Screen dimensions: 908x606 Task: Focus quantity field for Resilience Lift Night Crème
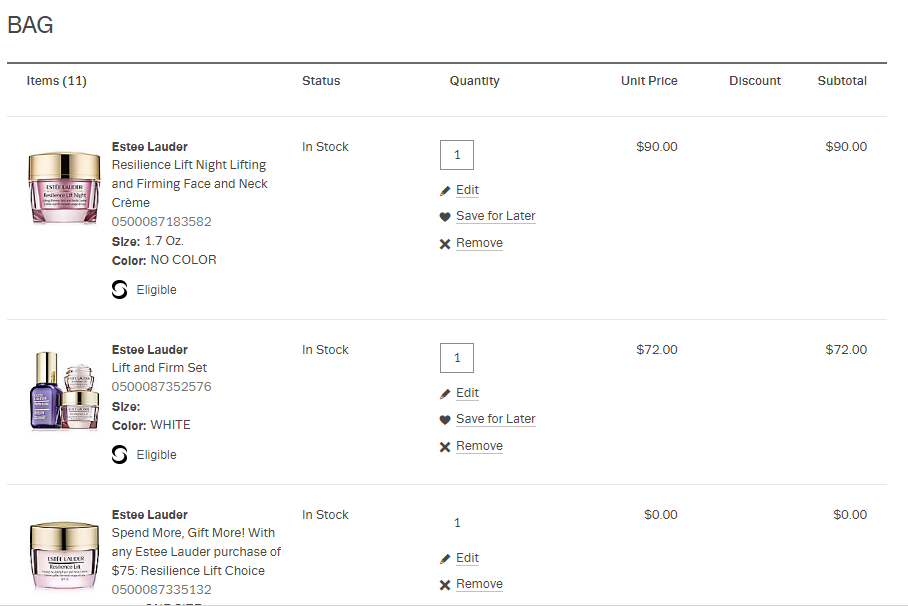click(457, 155)
